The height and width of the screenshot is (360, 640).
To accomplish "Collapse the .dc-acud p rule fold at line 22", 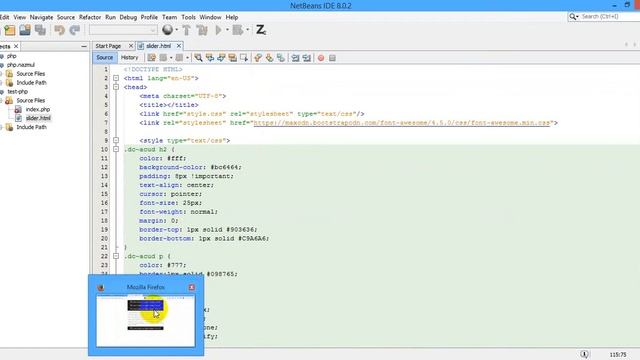I will point(116,256).
